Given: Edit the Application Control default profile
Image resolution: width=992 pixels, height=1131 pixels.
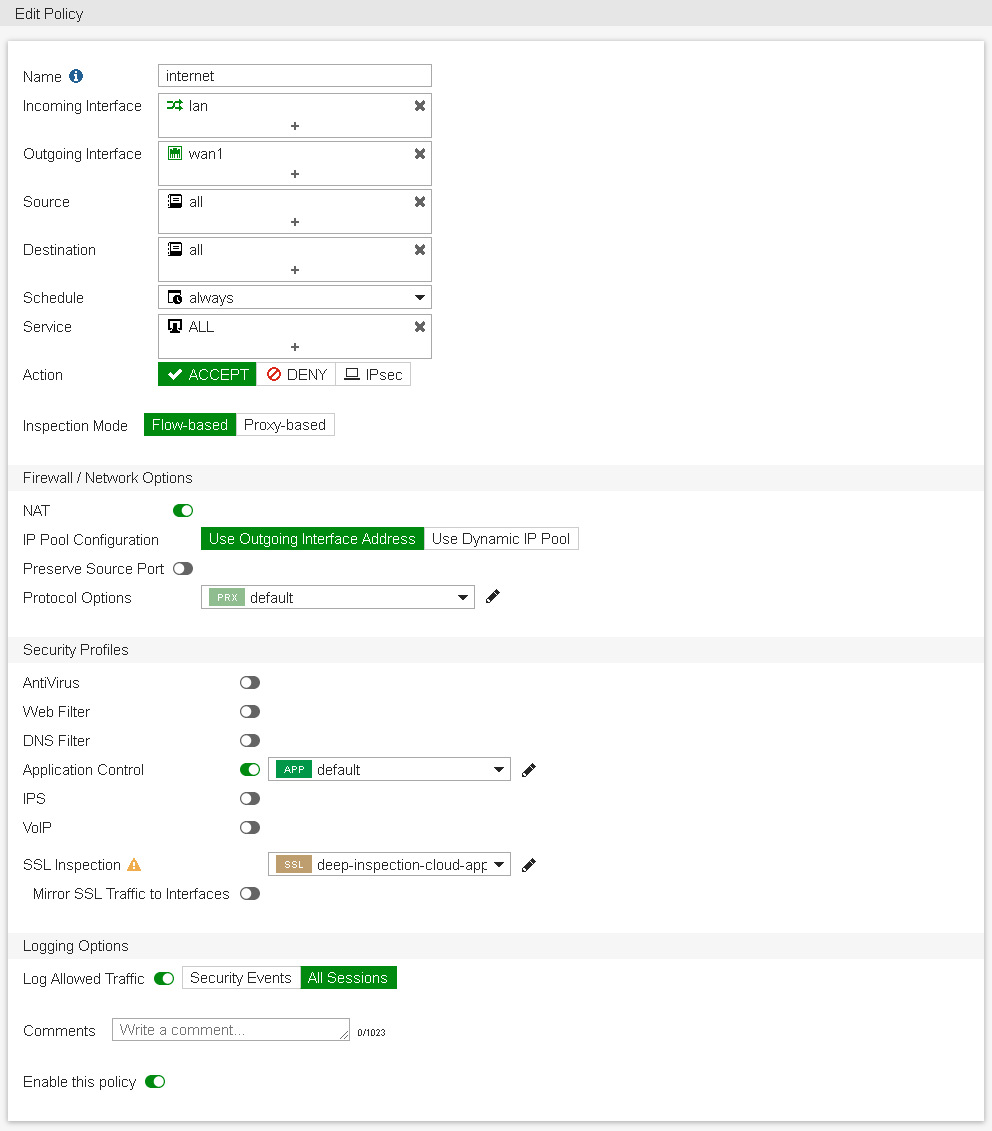Looking at the screenshot, I should pos(528,769).
